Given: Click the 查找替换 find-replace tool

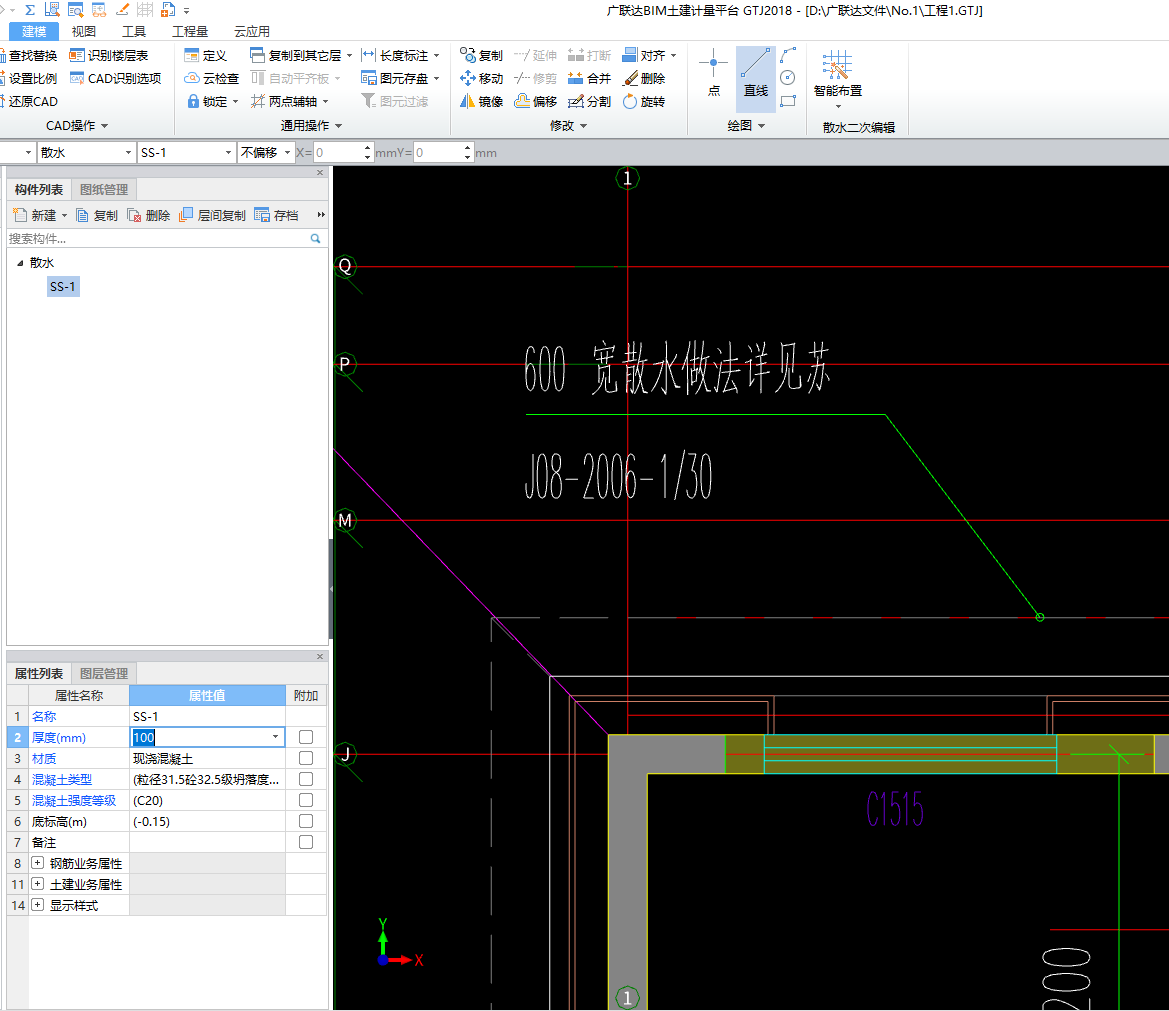Looking at the screenshot, I should 28,55.
